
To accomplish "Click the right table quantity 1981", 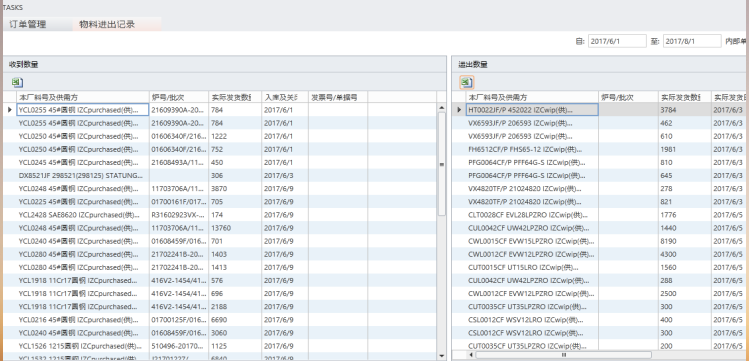I will click(685, 149).
